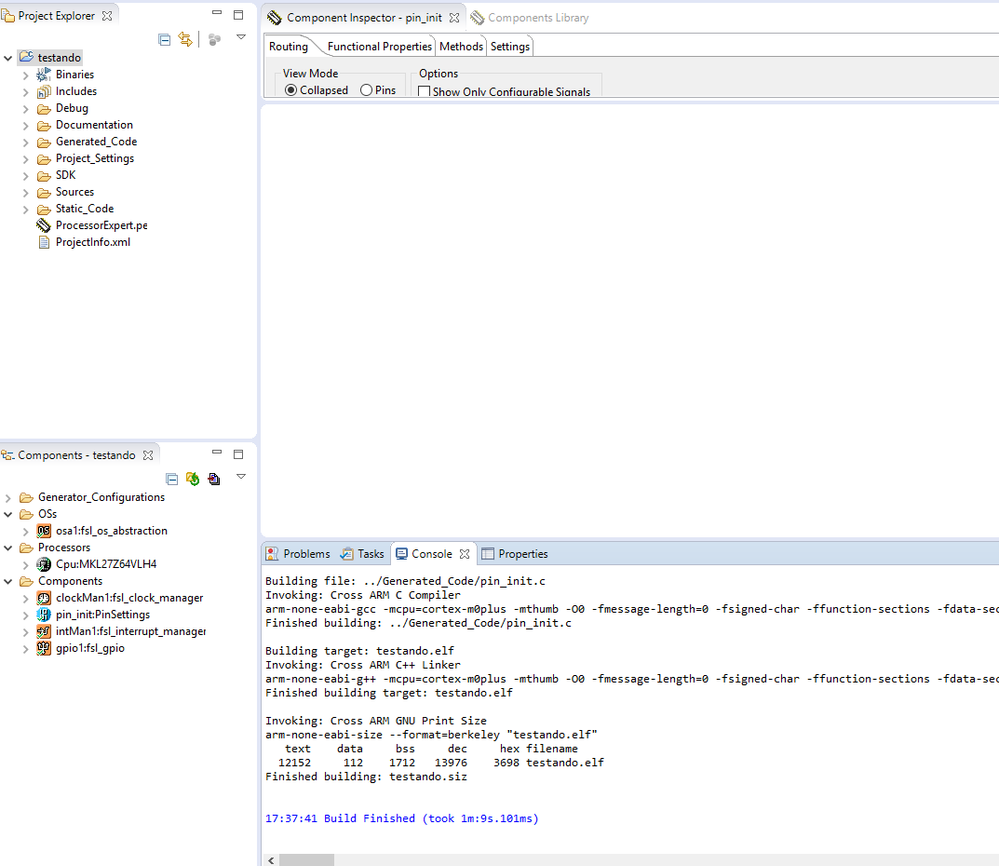Viewport: 999px width, 866px height.
Task: Open the Settings tab
Action: (x=510, y=47)
